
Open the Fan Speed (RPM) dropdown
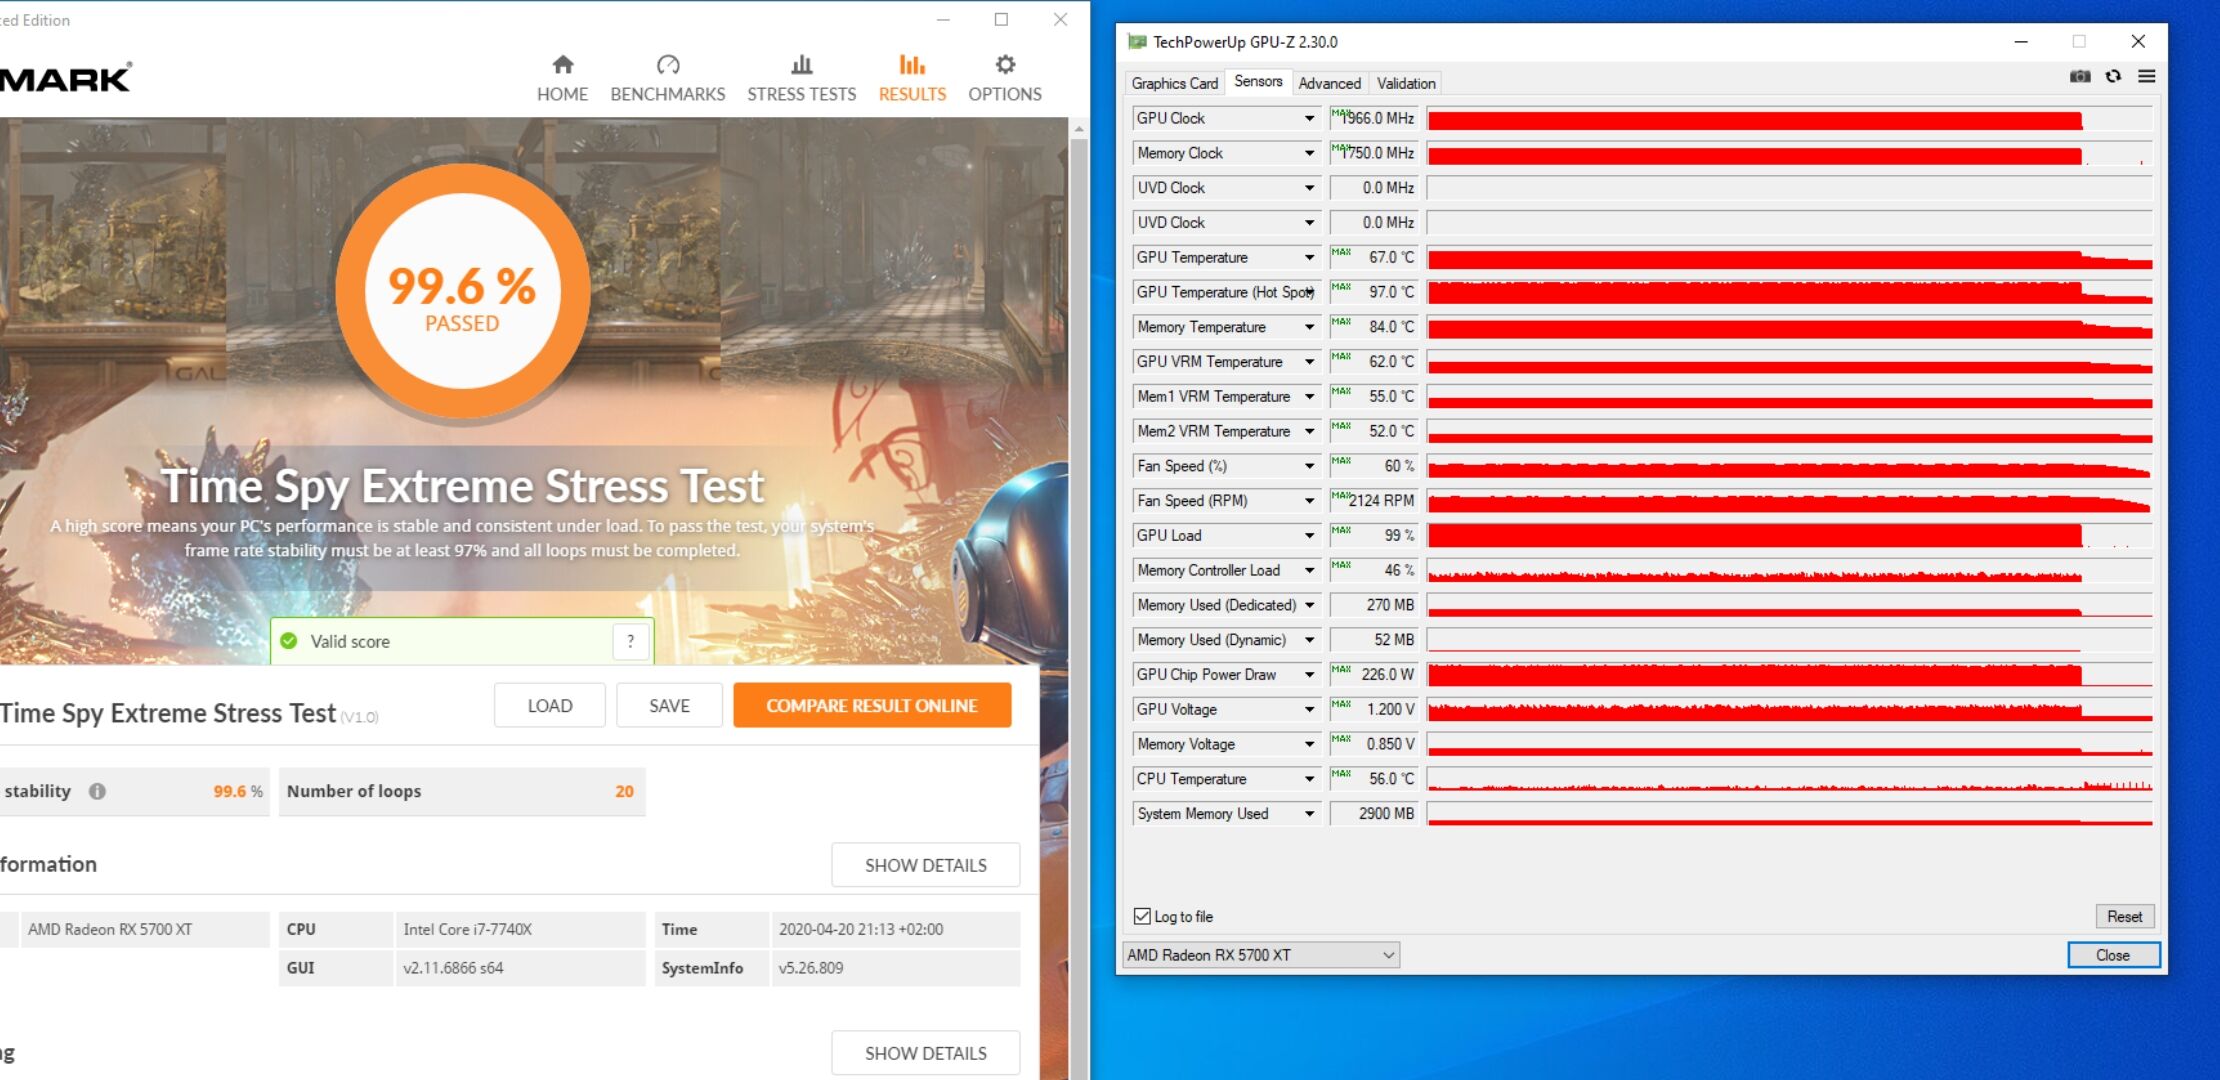1309,501
